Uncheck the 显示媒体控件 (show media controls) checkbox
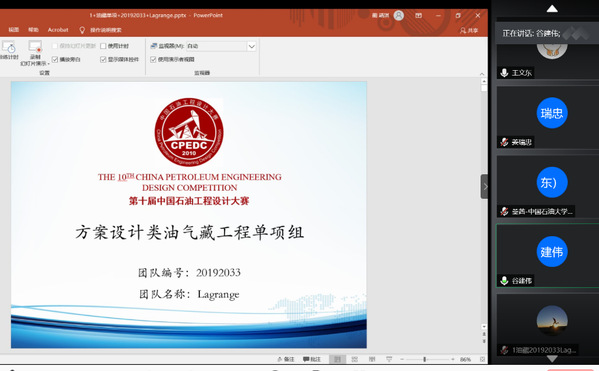 pyautogui.click(x=103, y=60)
